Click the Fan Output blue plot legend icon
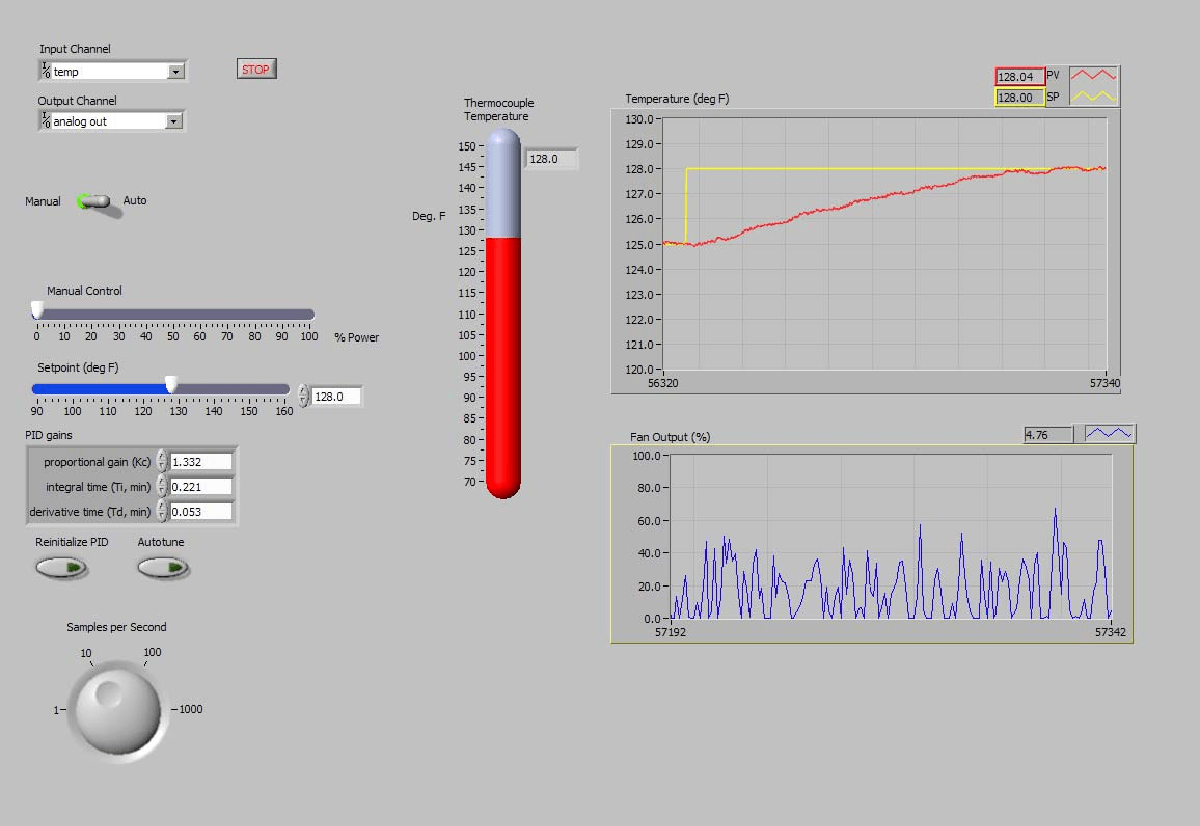 pyautogui.click(x=1110, y=434)
